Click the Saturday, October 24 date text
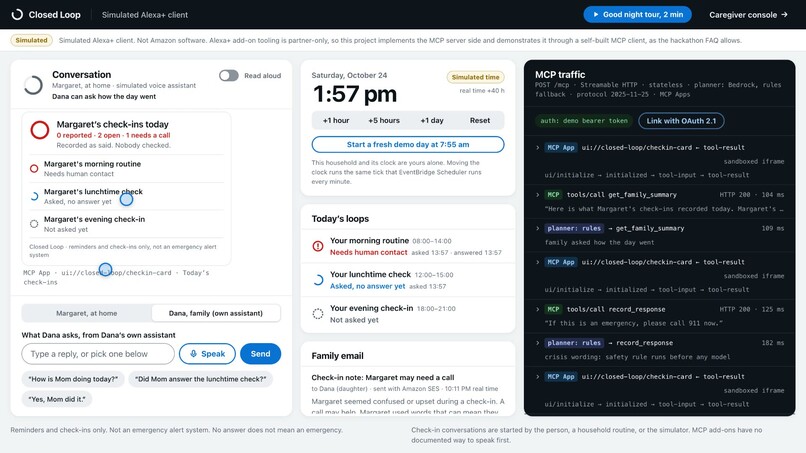This screenshot has width=806, height=453. 349,75
